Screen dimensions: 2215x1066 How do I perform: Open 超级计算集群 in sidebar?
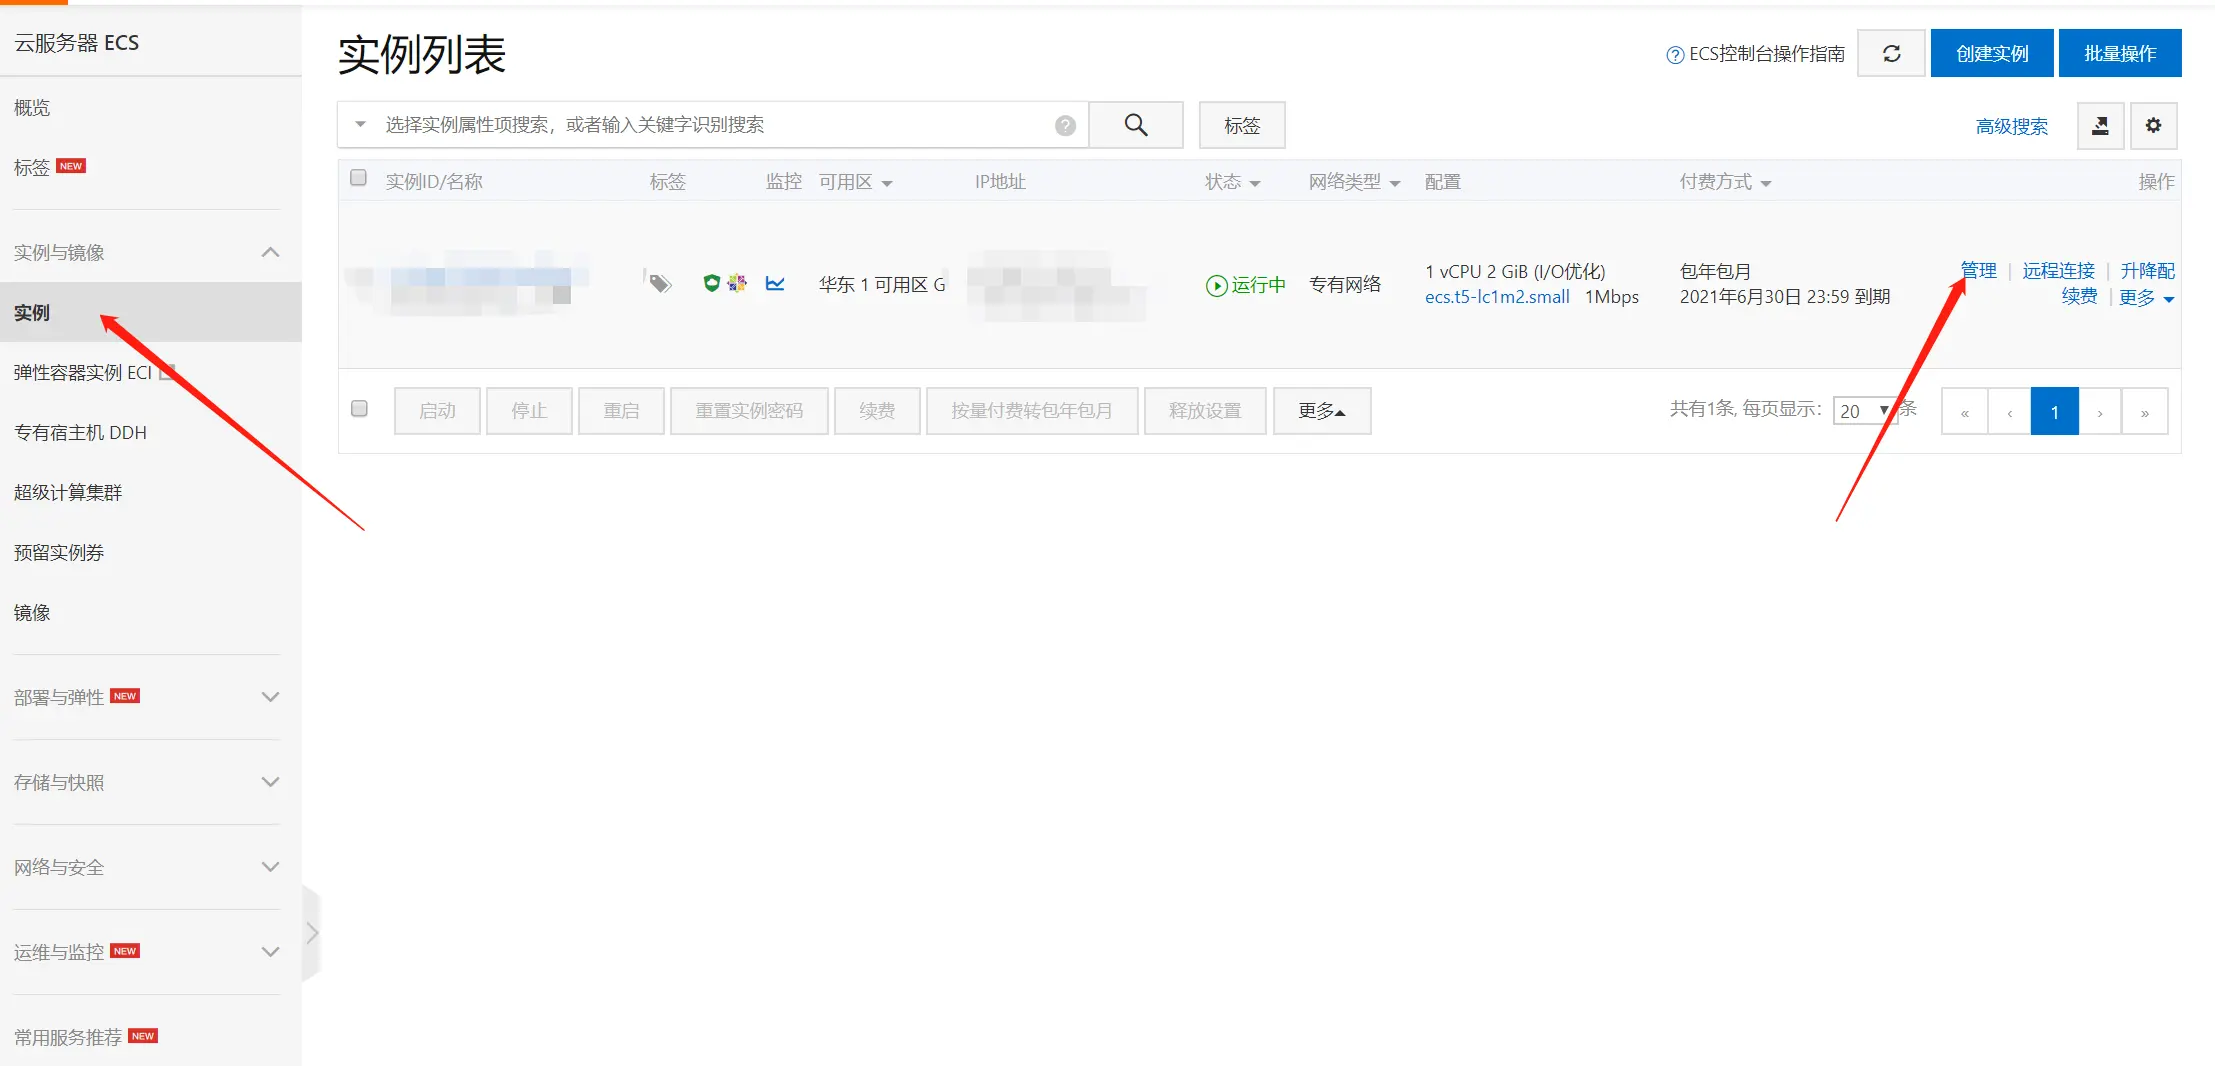pos(68,492)
